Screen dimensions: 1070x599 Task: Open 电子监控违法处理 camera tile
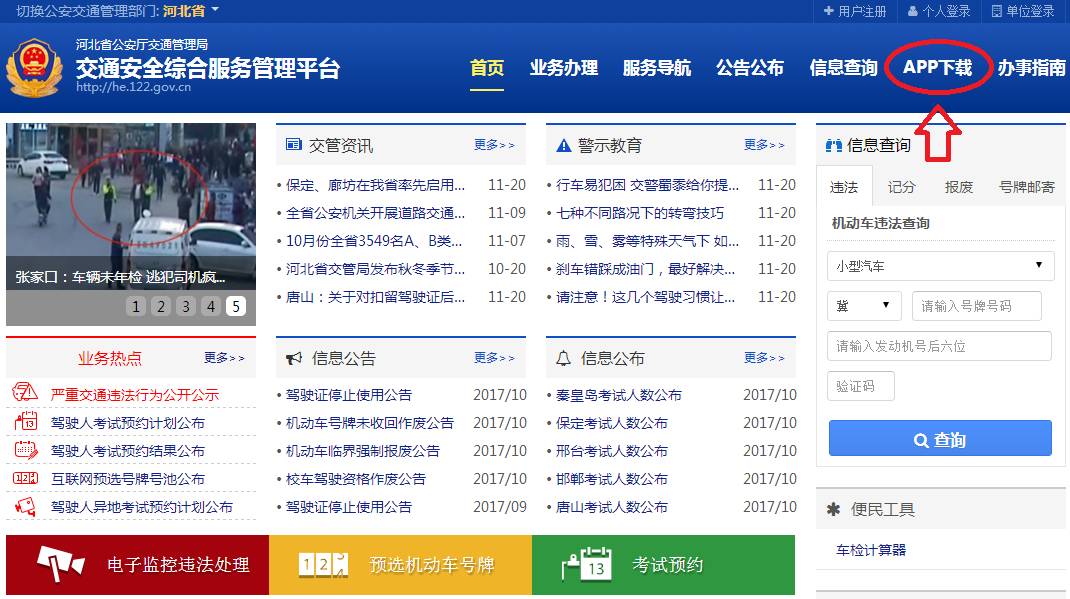tap(137, 565)
